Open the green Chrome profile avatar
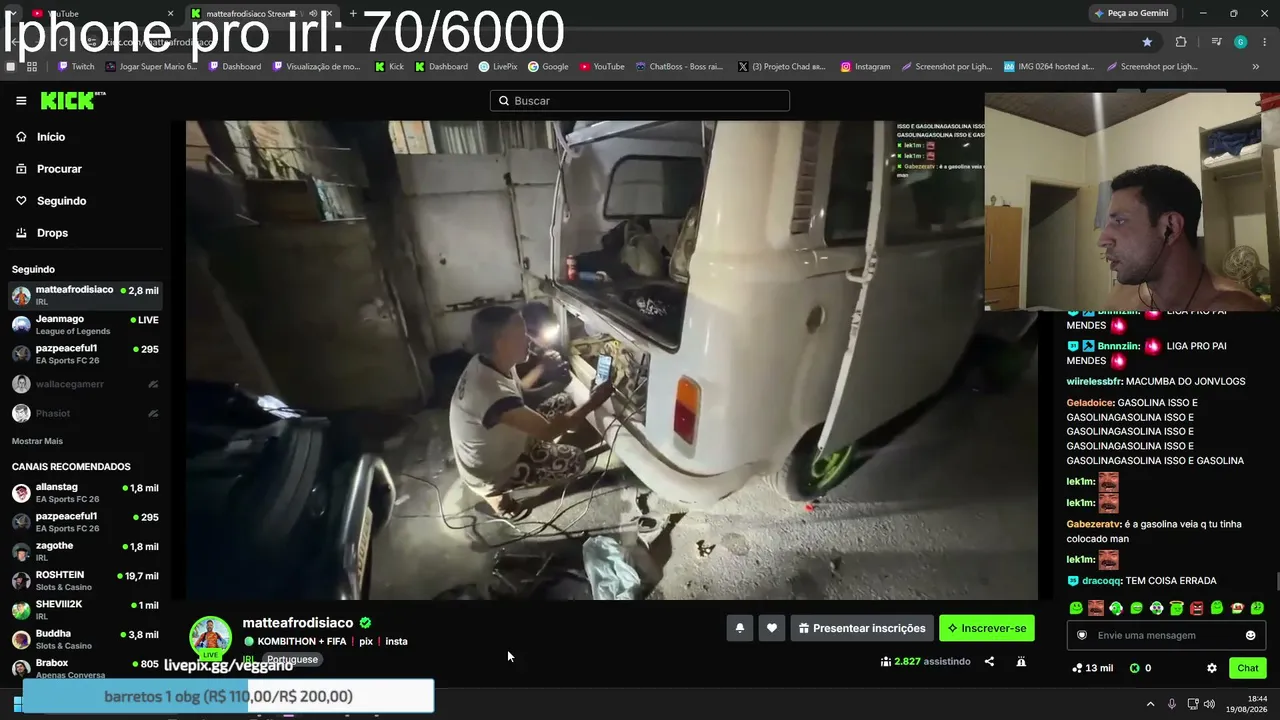This screenshot has height=720, width=1280. tap(1241, 42)
